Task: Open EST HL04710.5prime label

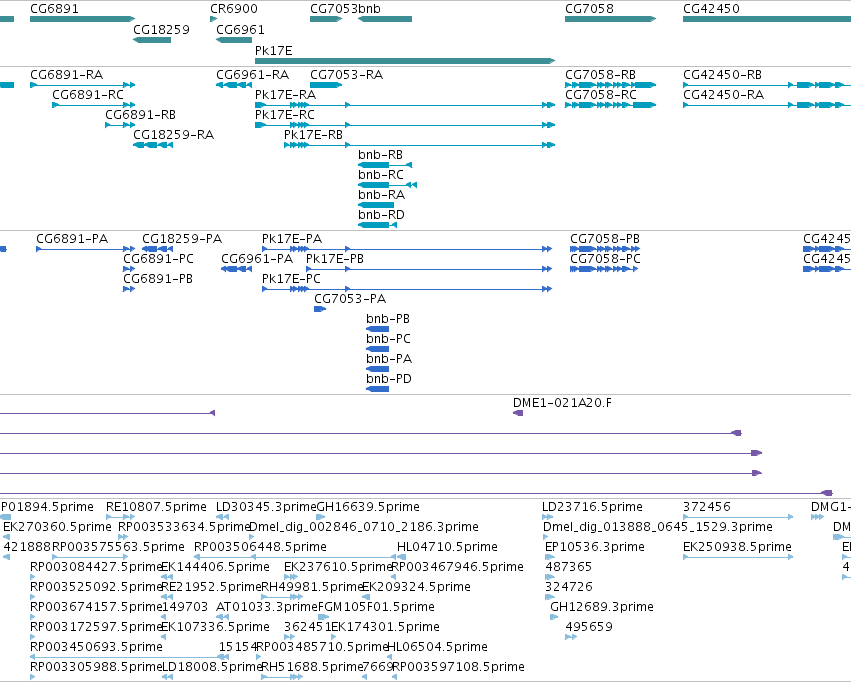Action: tap(448, 547)
